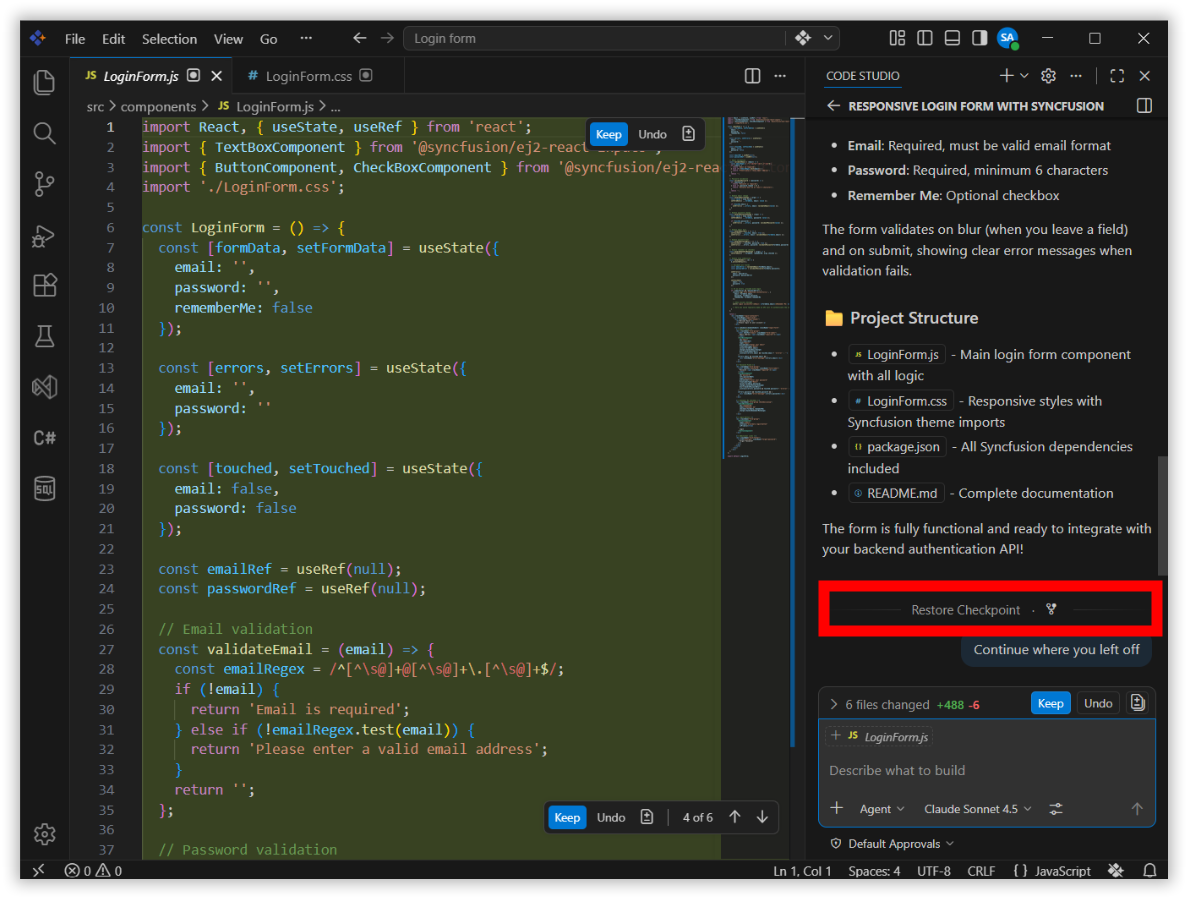
Task: Open the README.md file chip in the chat
Action: coord(896,493)
